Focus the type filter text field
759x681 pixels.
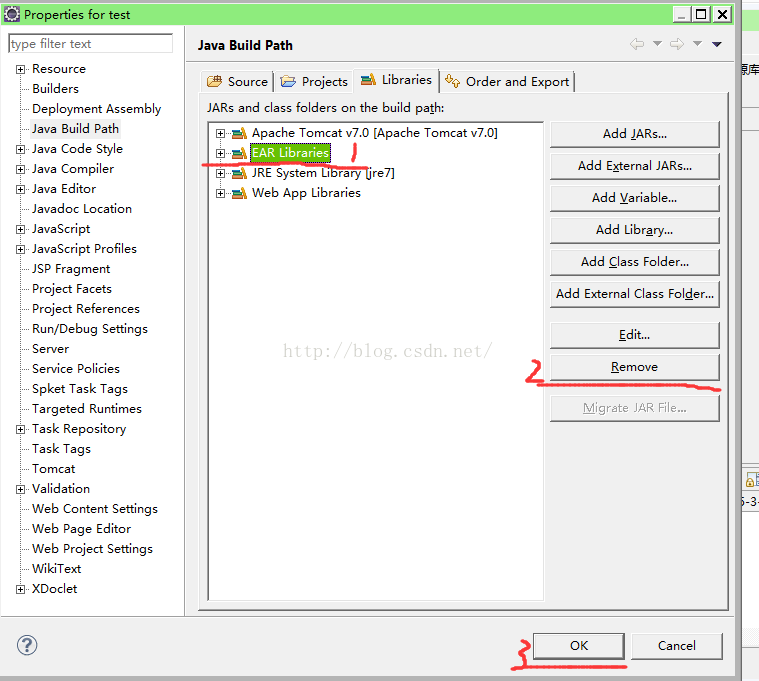[x=91, y=44]
